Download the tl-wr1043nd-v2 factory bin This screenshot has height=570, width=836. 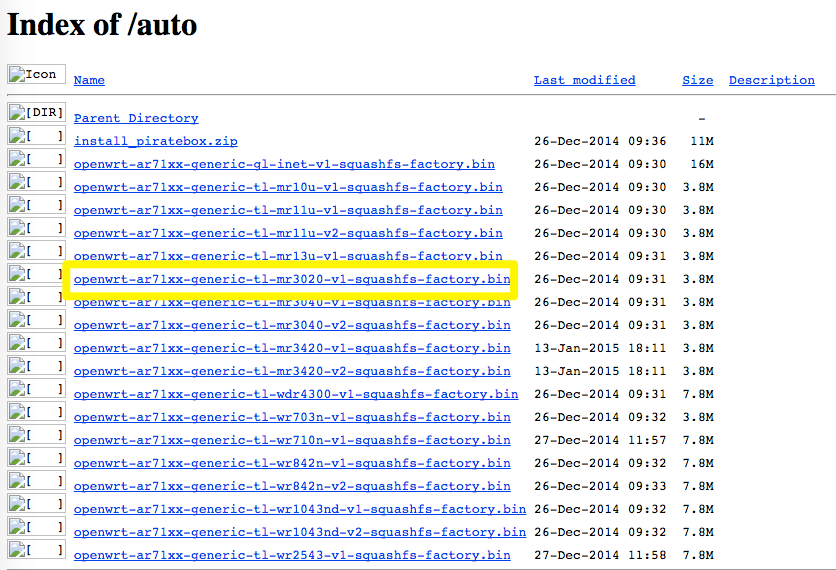click(x=300, y=531)
